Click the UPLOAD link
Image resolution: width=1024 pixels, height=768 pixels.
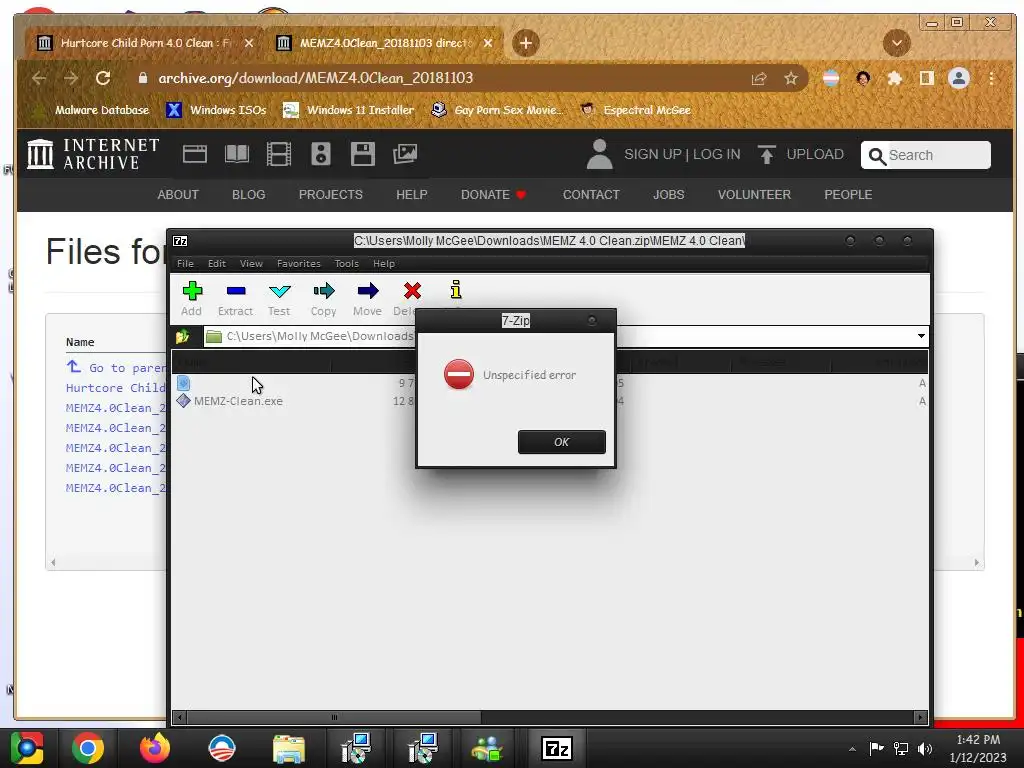point(801,154)
